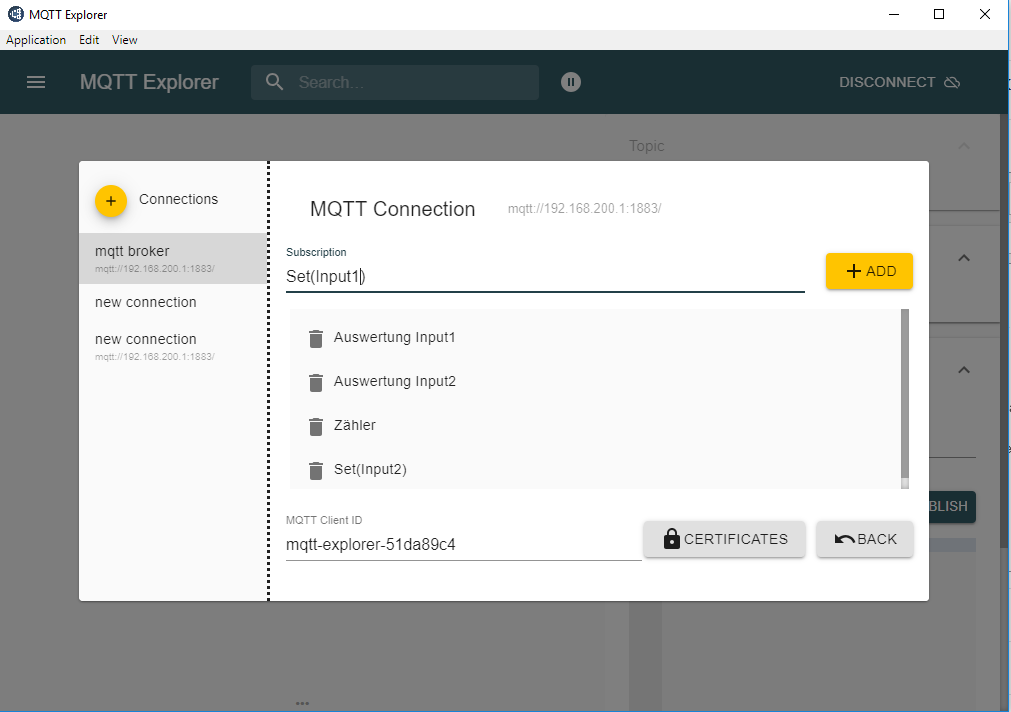Select the mqtt broker connection
The image size is (1011, 712).
(172, 258)
